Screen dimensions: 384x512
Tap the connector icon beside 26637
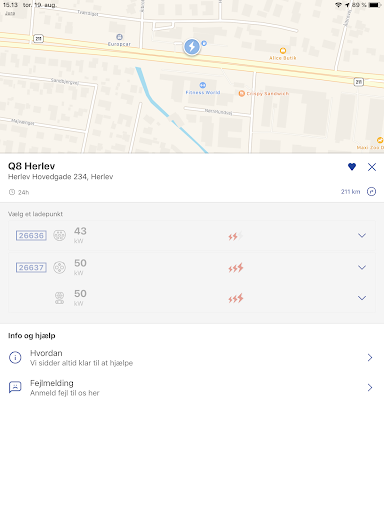[60, 267]
